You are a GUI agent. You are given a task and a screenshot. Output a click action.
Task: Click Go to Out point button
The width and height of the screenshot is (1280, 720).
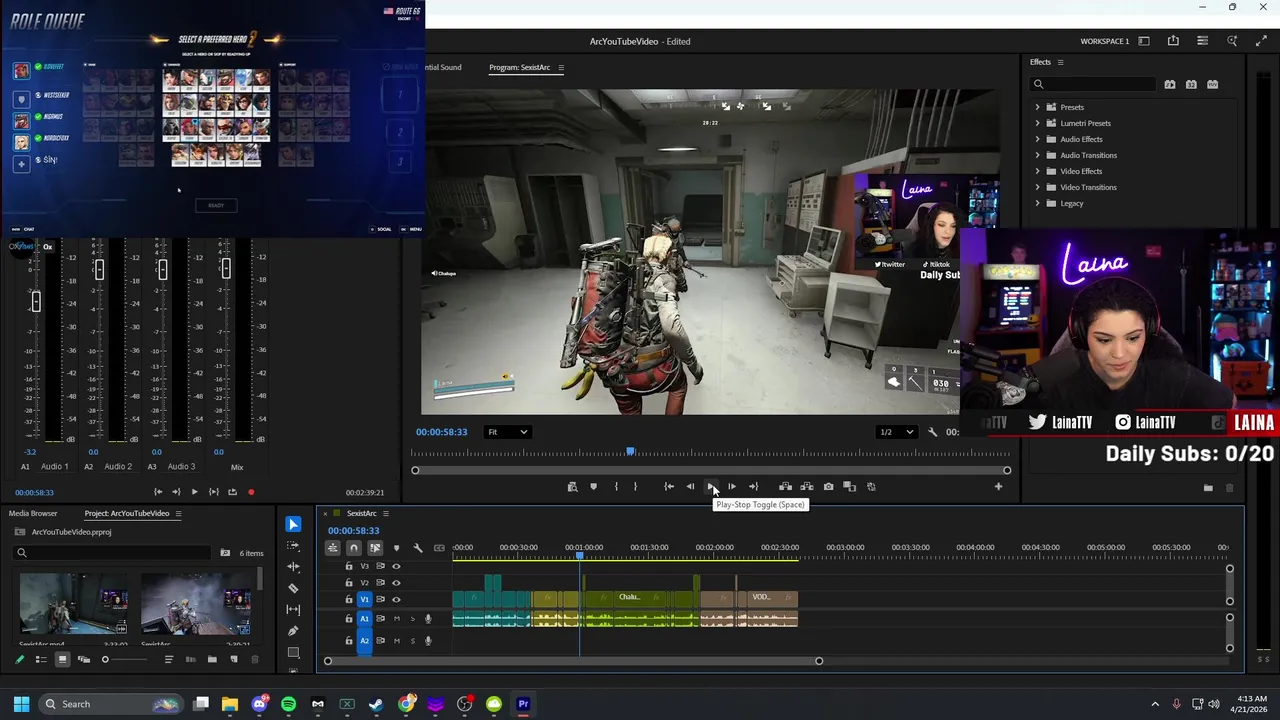tap(753, 487)
